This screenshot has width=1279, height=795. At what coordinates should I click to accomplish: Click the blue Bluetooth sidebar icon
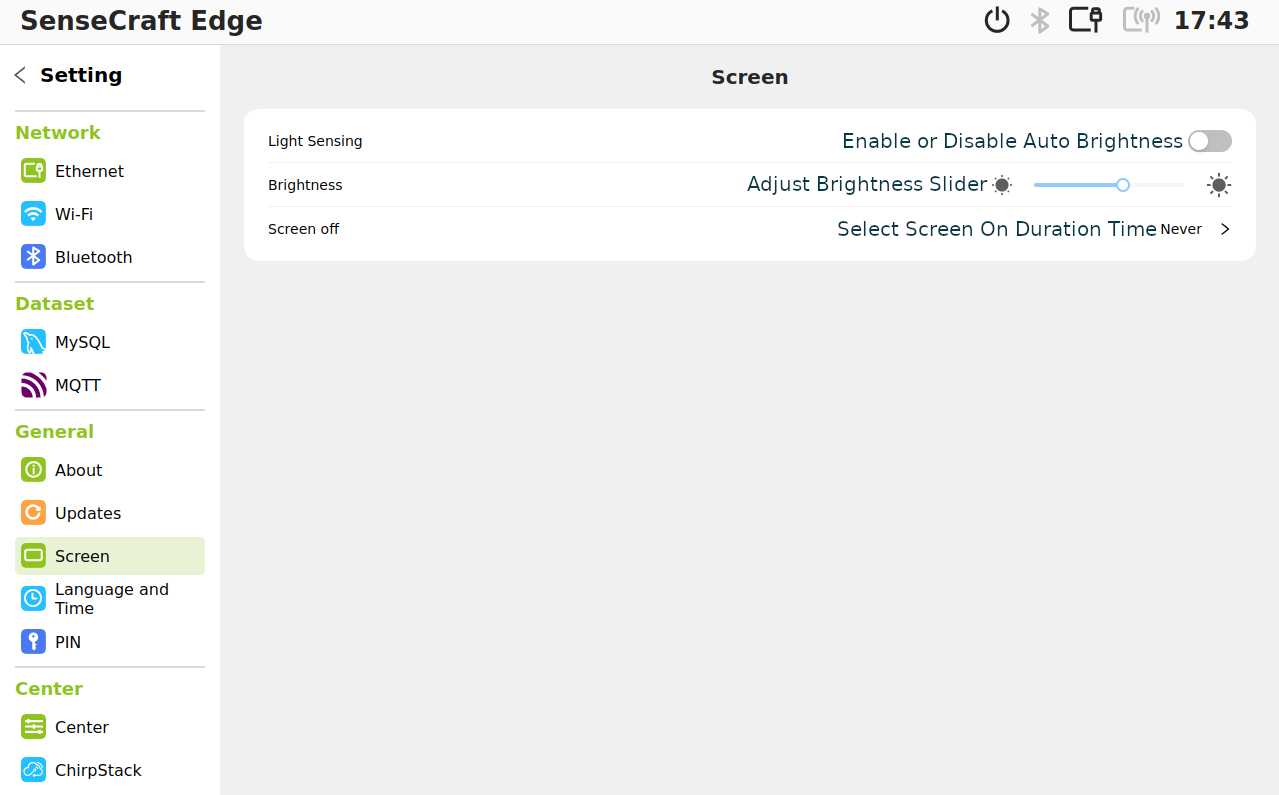pyautogui.click(x=33, y=257)
